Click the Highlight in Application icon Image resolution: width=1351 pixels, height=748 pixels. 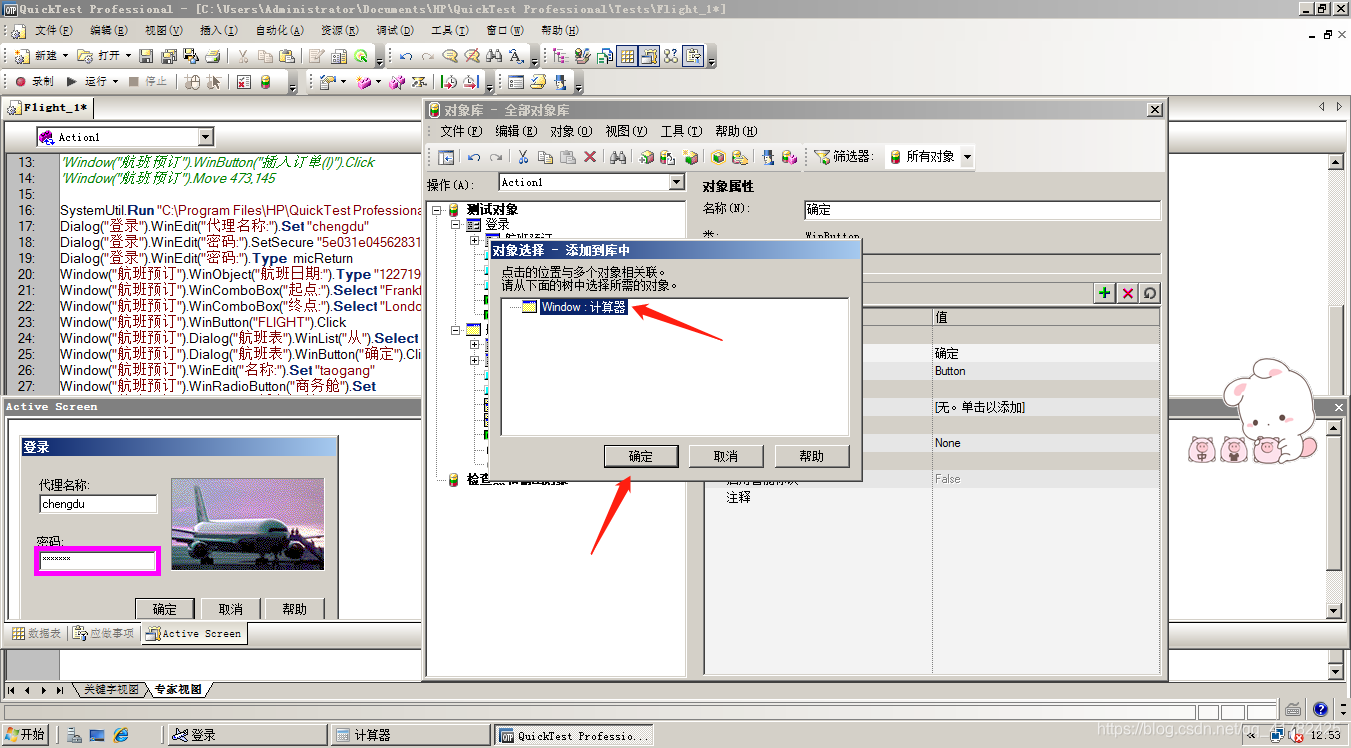pos(718,157)
